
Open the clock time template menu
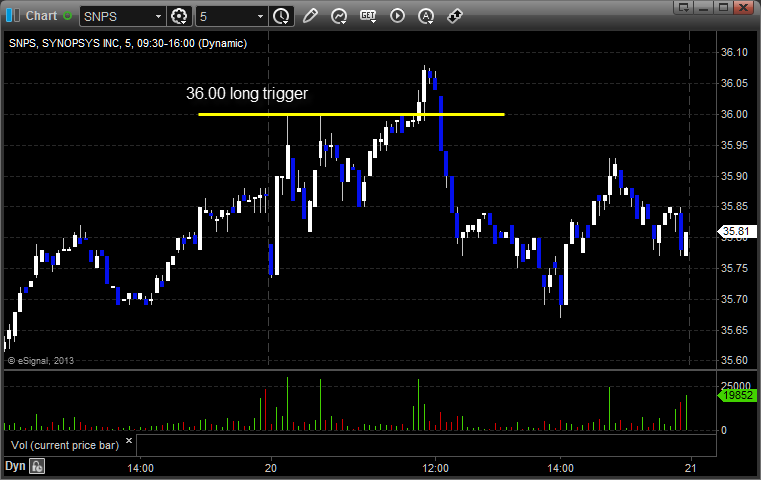click(x=281, y=17)
